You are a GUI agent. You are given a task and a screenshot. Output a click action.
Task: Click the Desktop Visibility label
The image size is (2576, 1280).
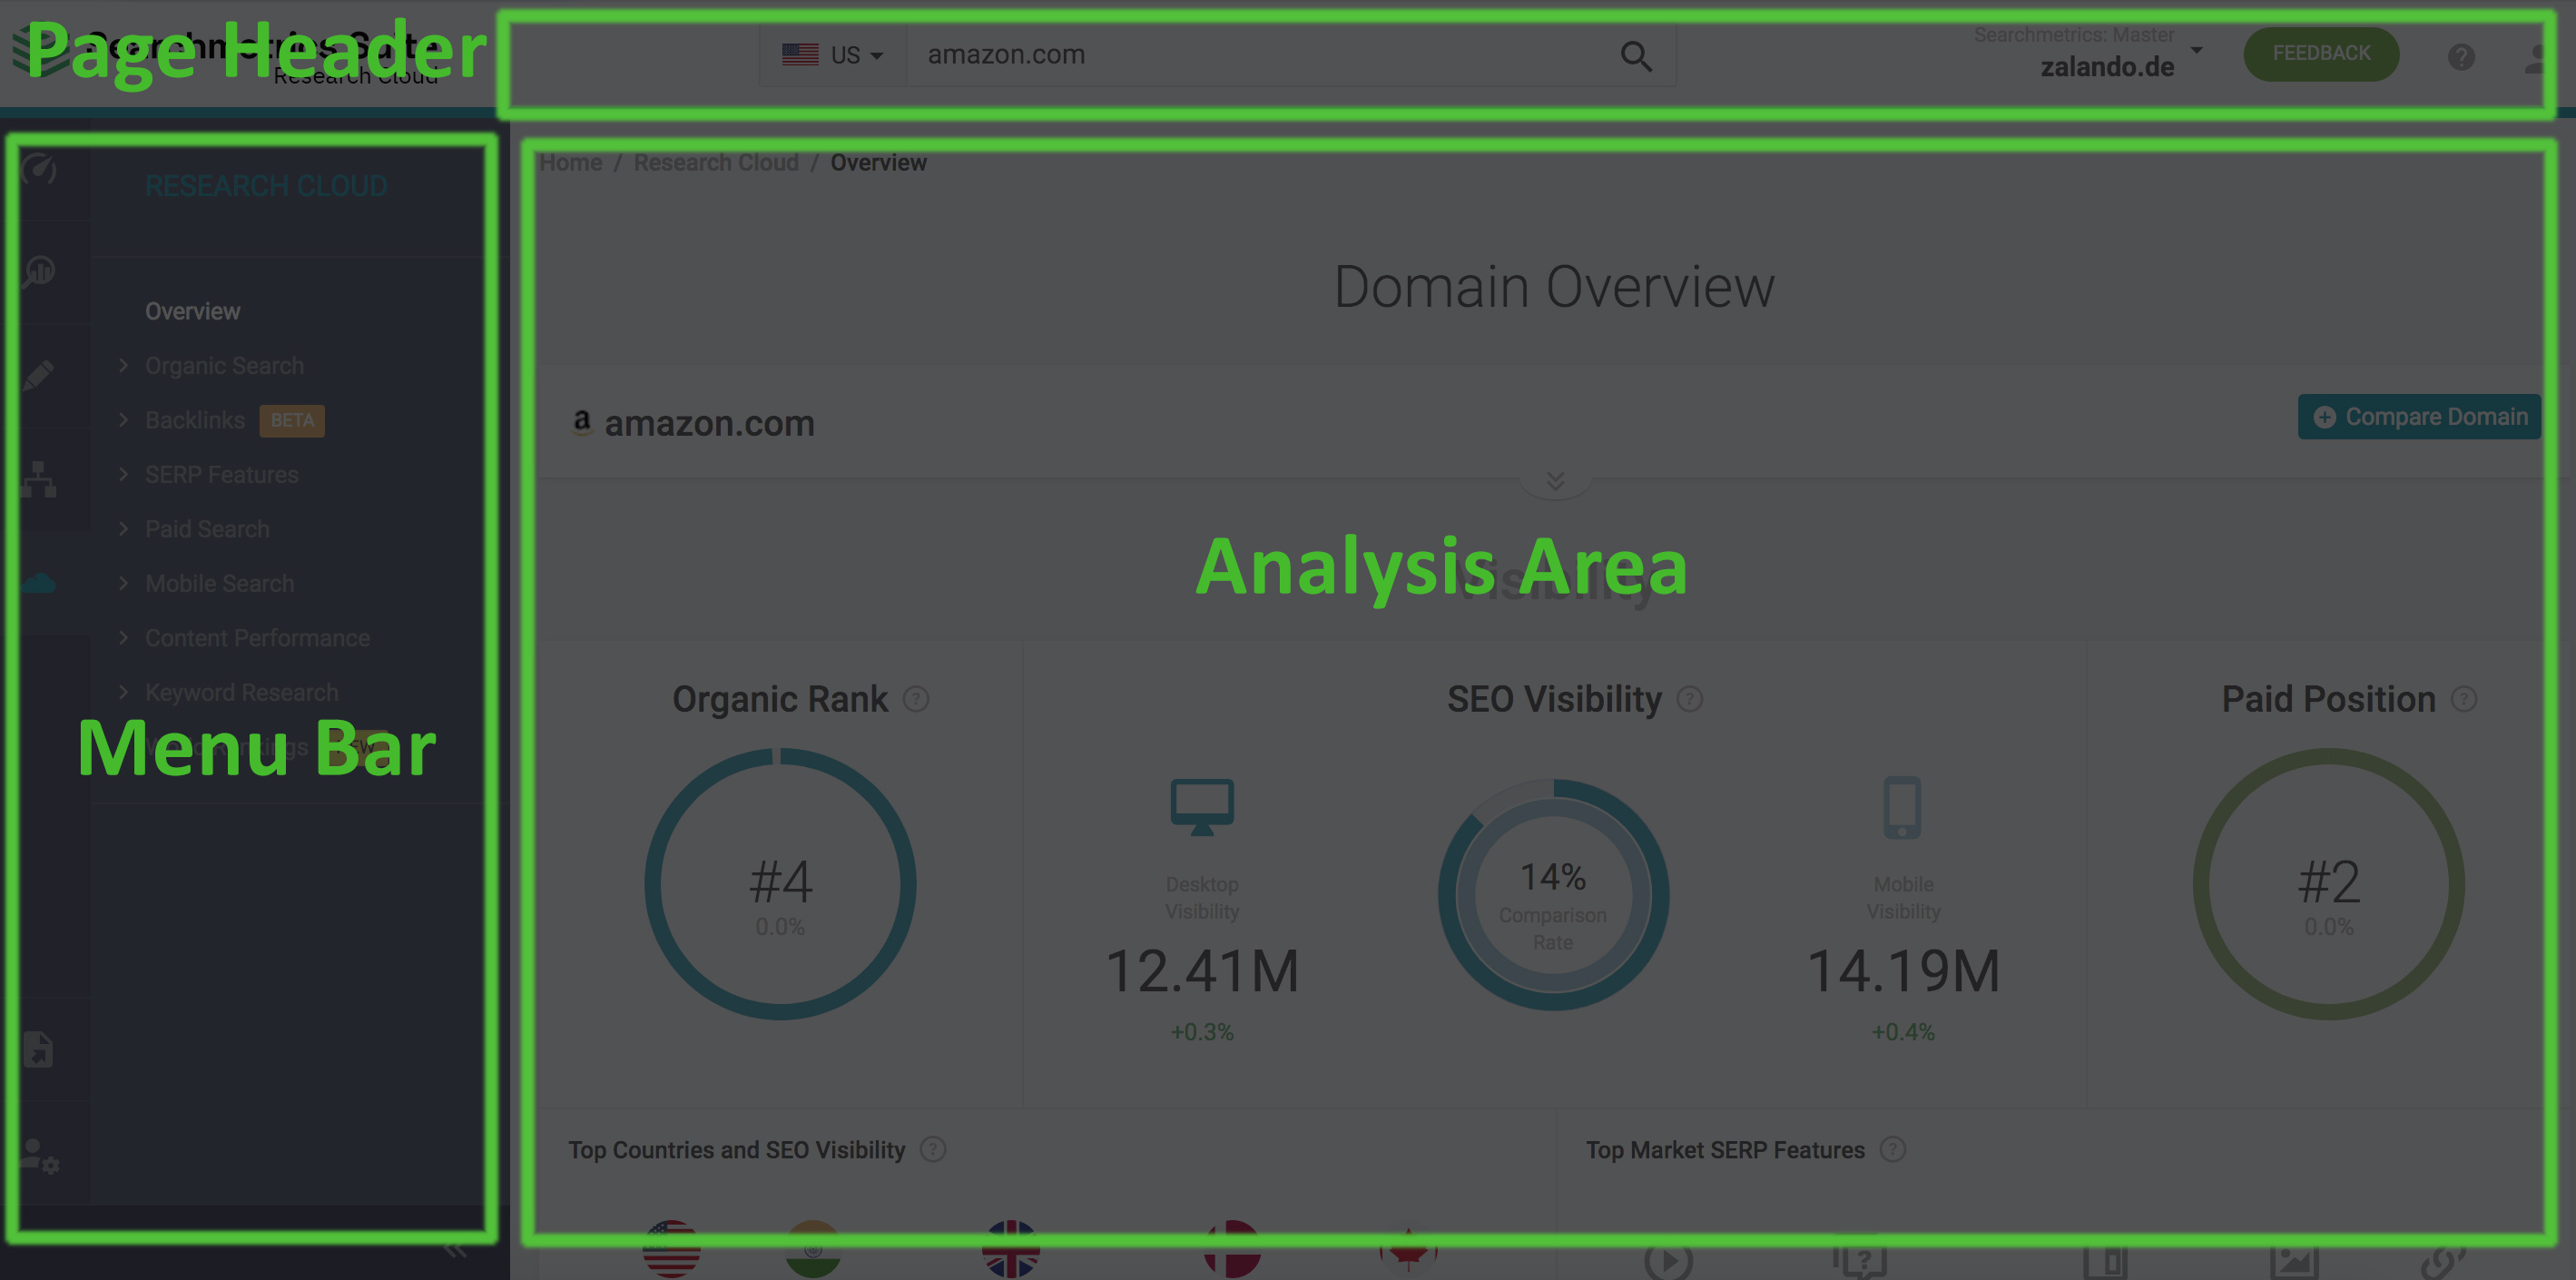point(1202,898)
